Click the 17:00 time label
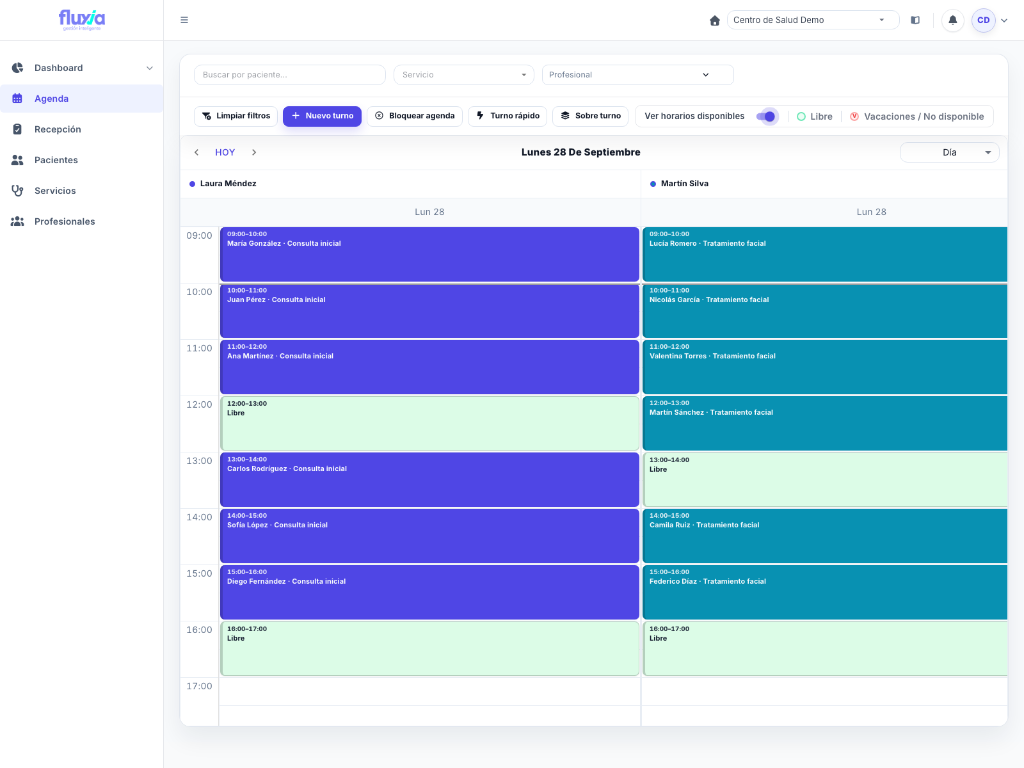This screenshot has width=1024, height=768. pyautogui.click(x=199, y=686)
